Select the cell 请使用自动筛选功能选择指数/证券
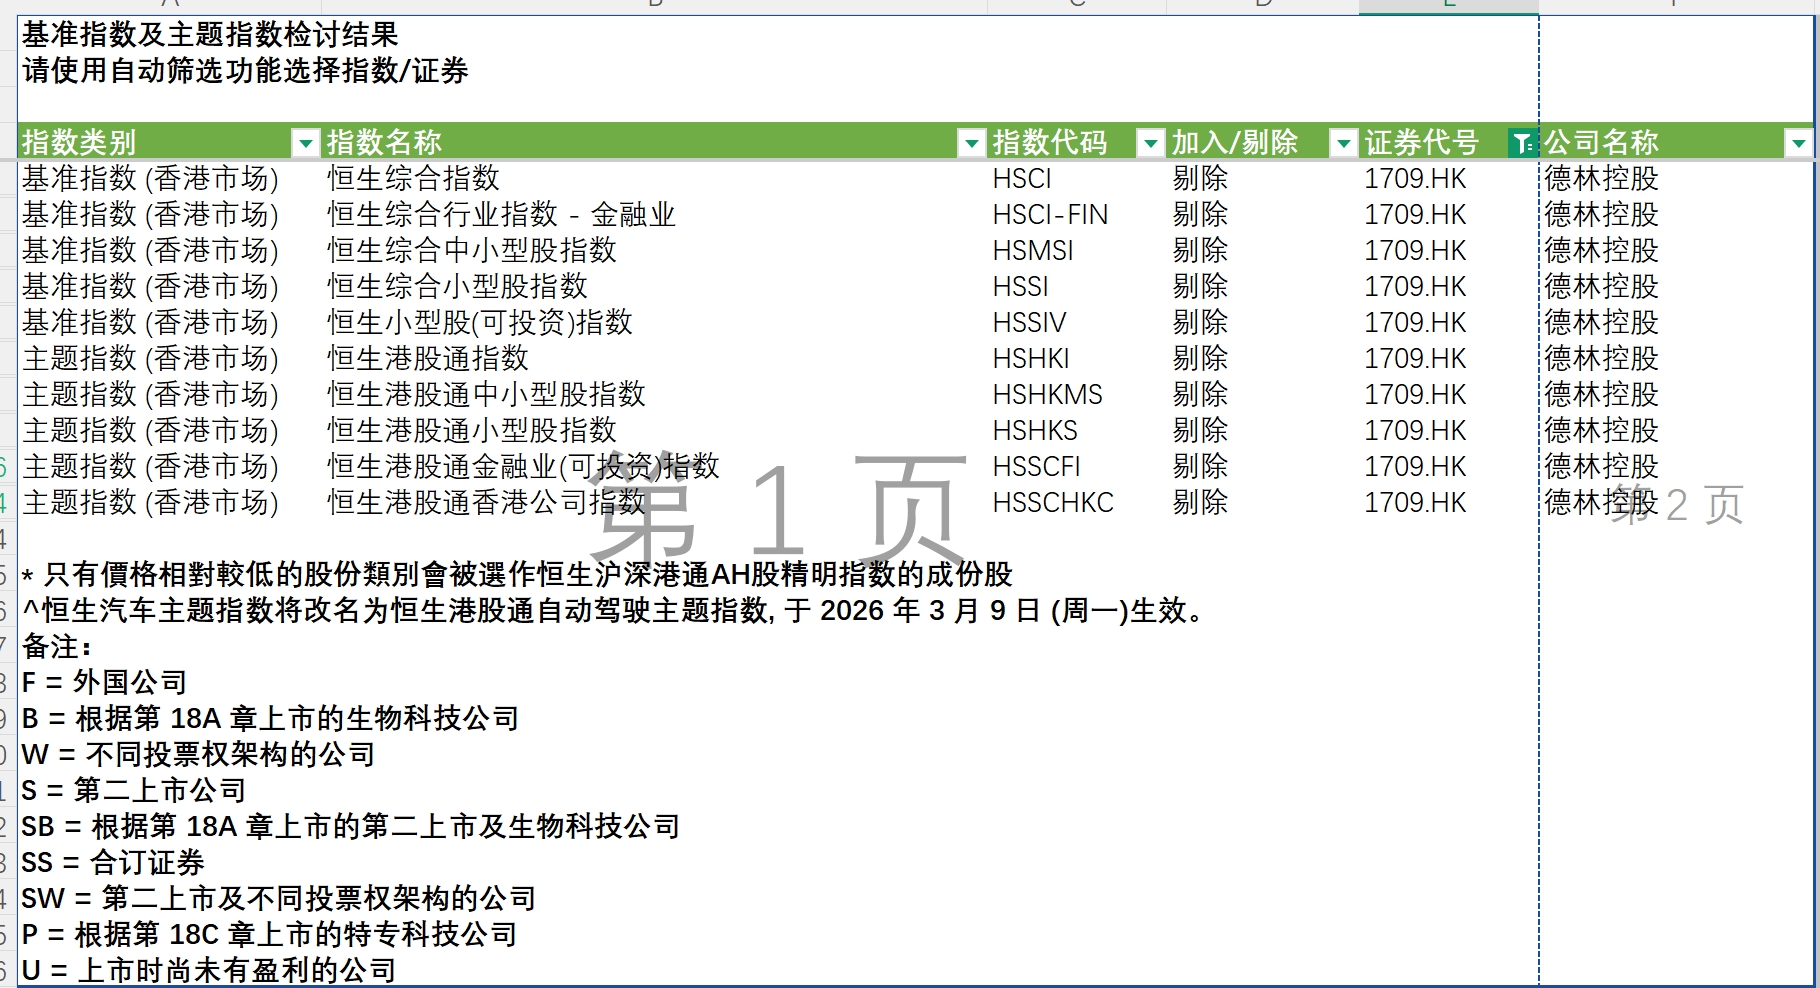The image size is (1820, 988). click(245, 71)
